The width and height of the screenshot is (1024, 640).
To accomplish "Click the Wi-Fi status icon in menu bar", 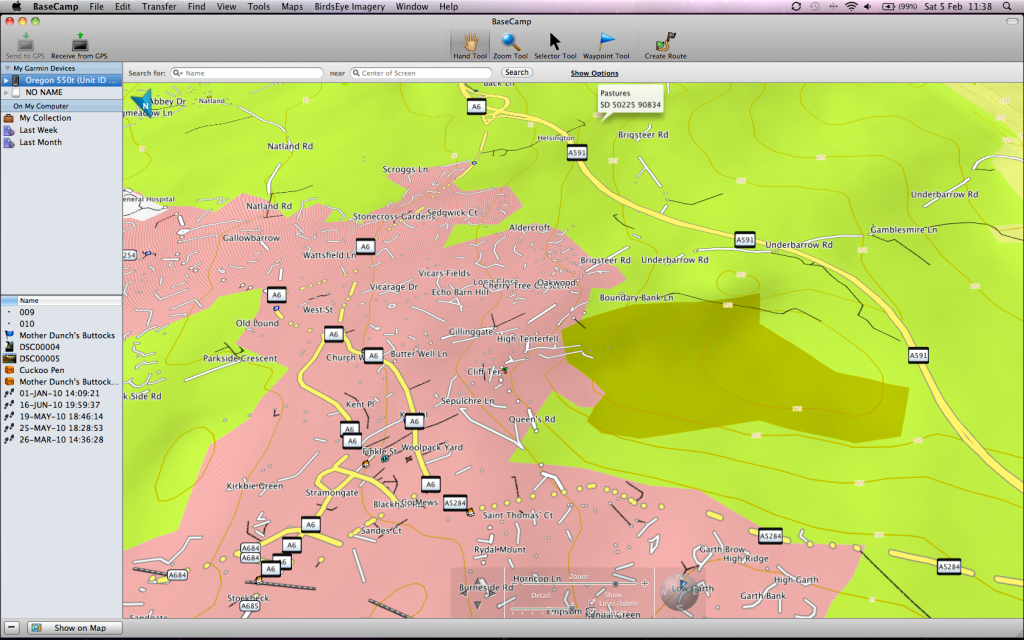I will tap(851, 7).
